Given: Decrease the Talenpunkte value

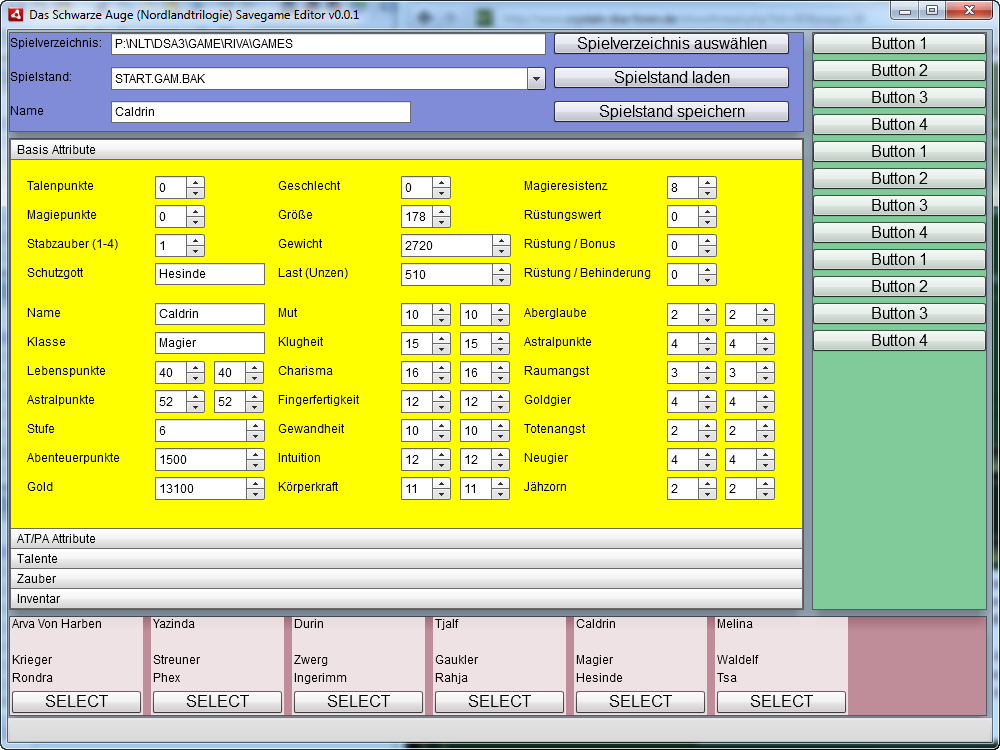Looking at the screenshot, I should pyautogui.click(x=196, y=193).
